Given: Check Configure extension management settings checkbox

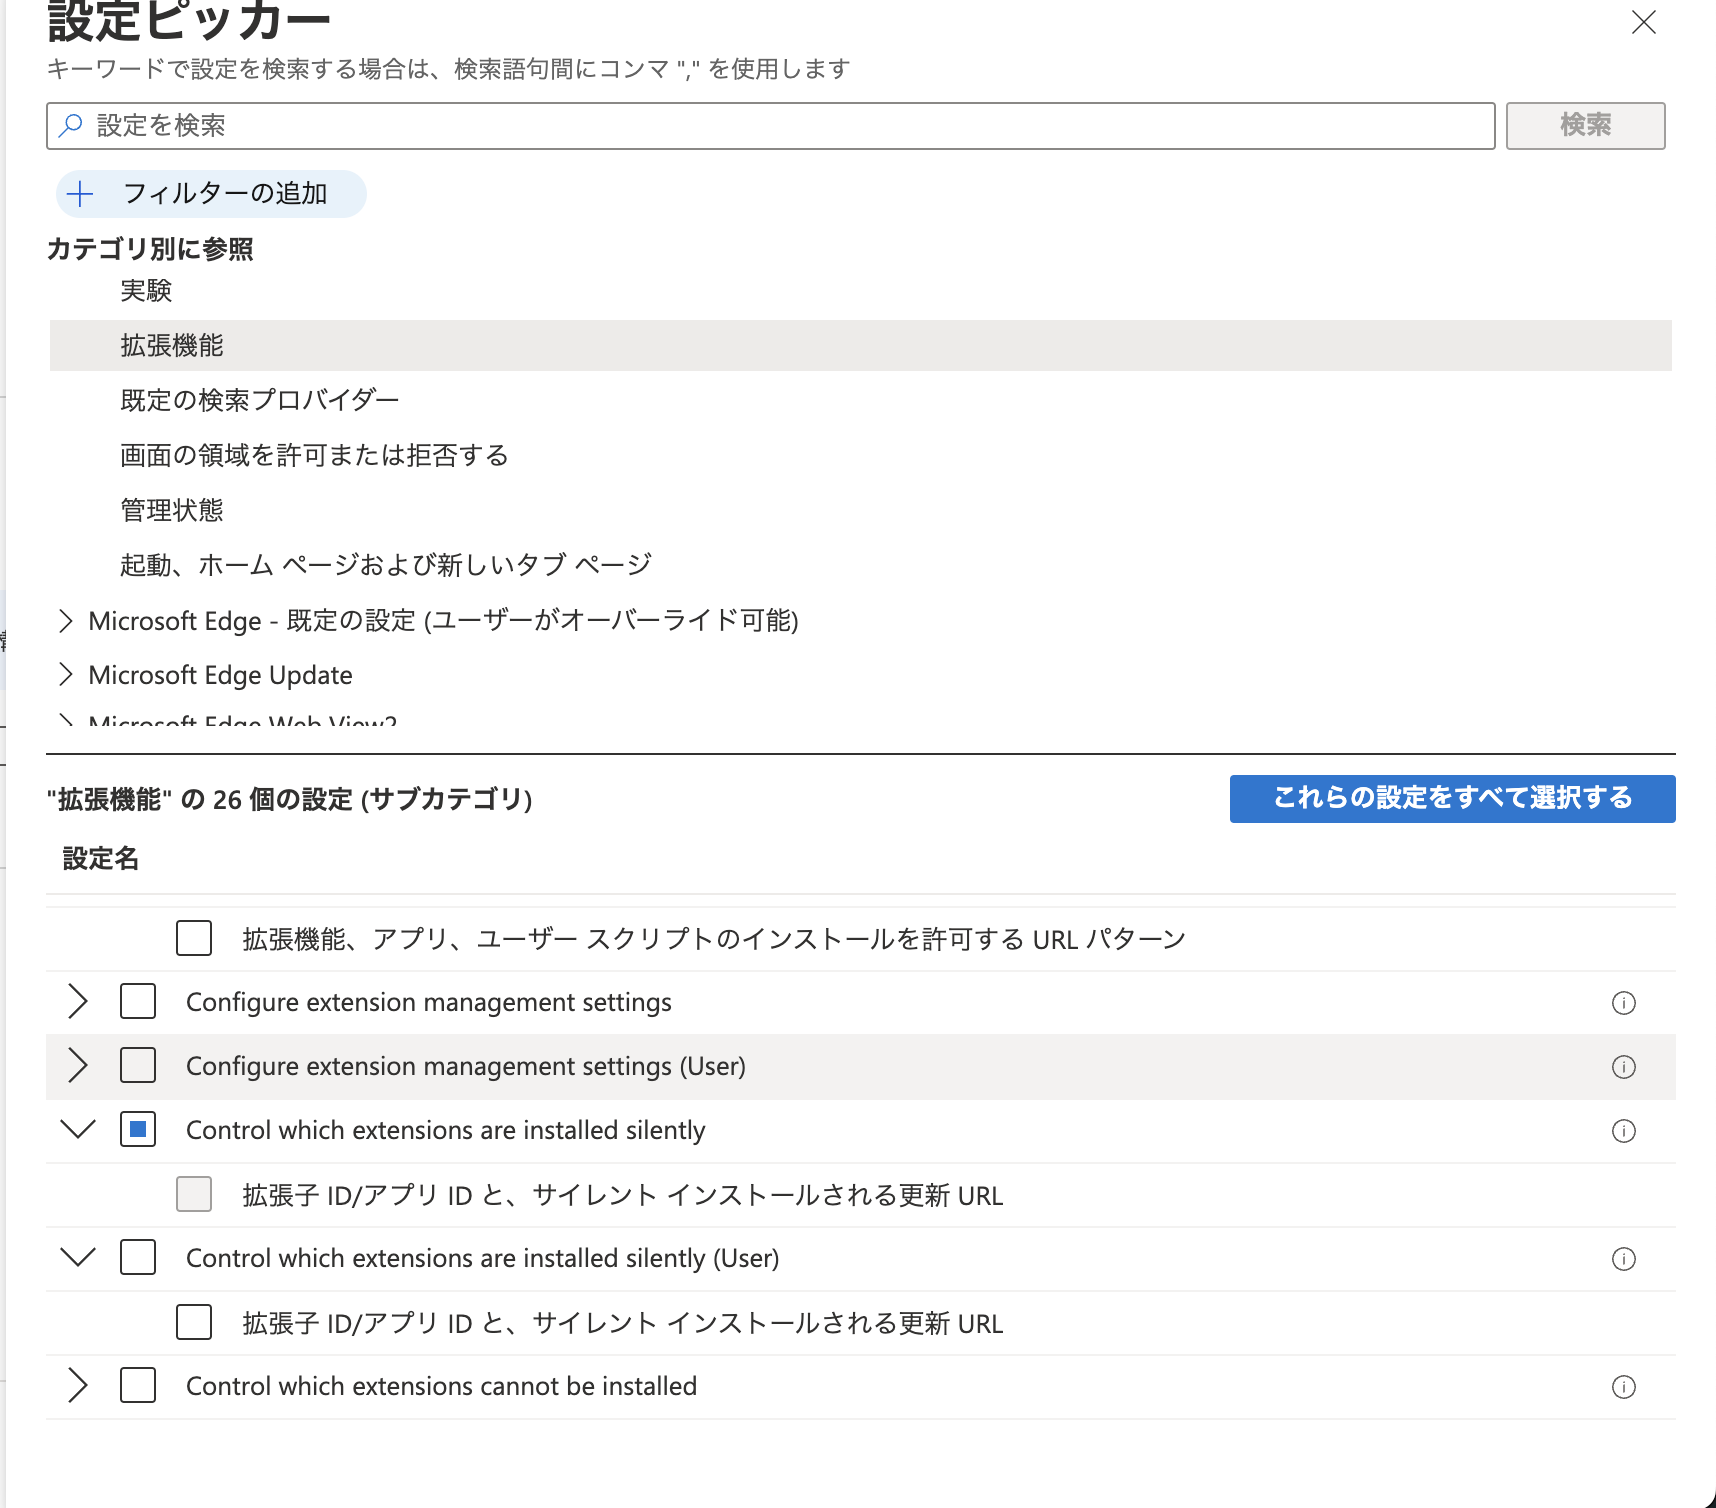Looking at the screenshot, I should coord(138,1001).
